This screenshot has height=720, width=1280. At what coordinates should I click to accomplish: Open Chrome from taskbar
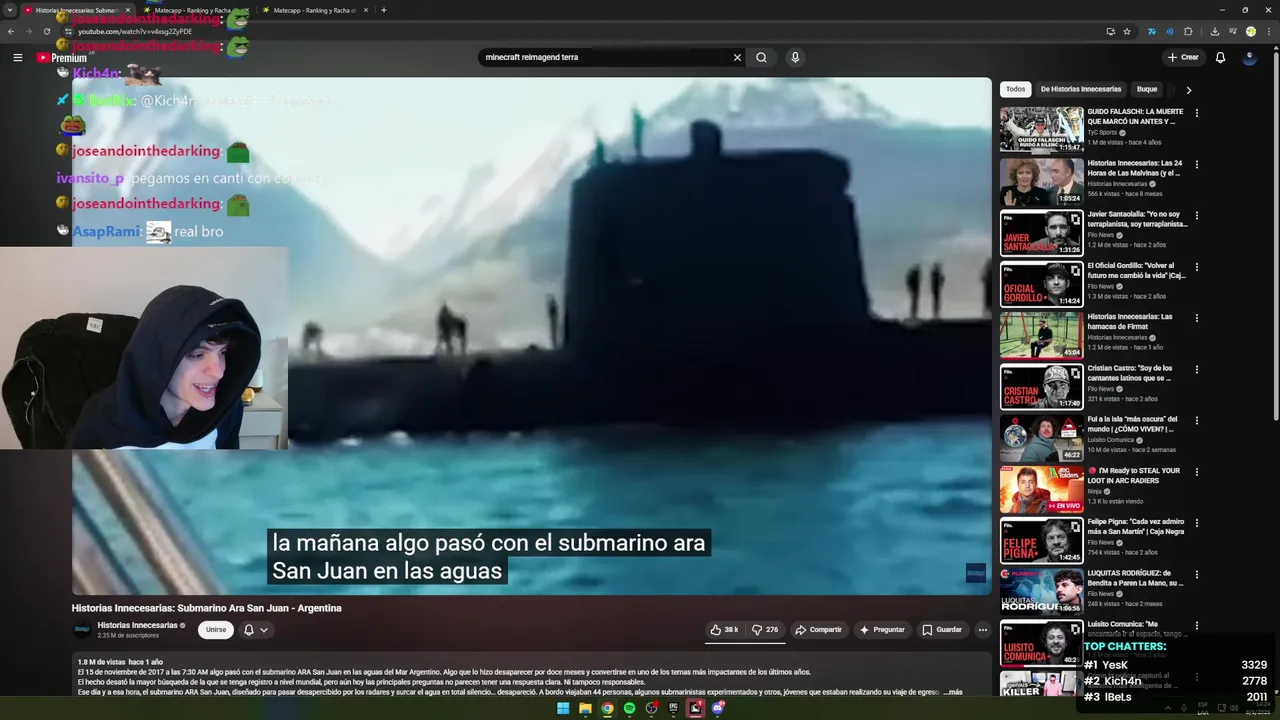coord(607,708)
